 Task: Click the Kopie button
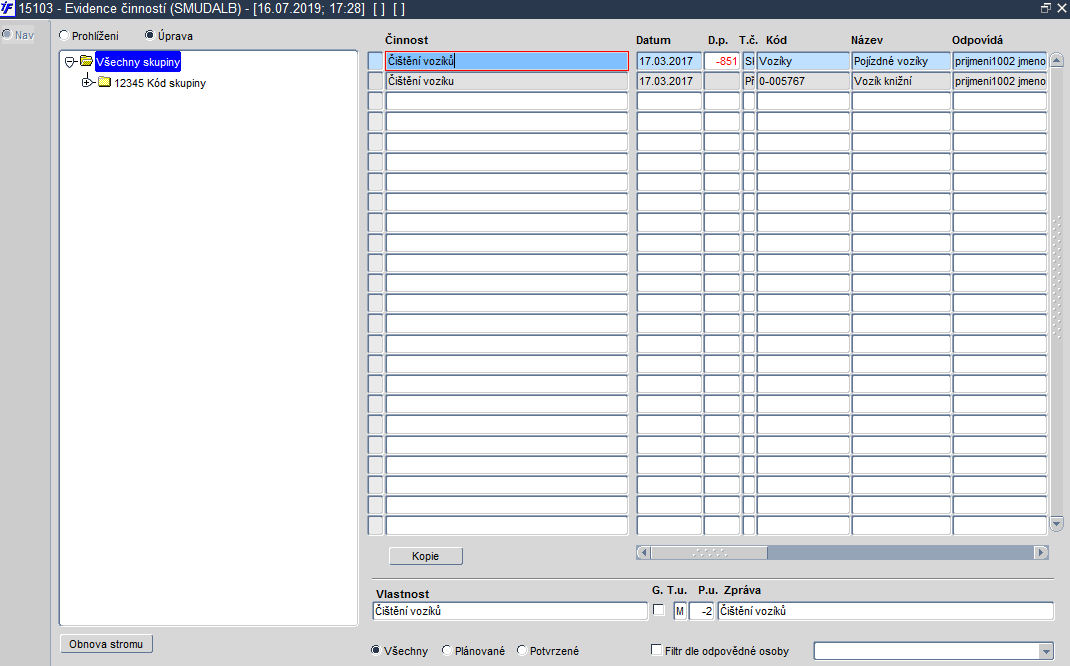[x=426, y=556]
